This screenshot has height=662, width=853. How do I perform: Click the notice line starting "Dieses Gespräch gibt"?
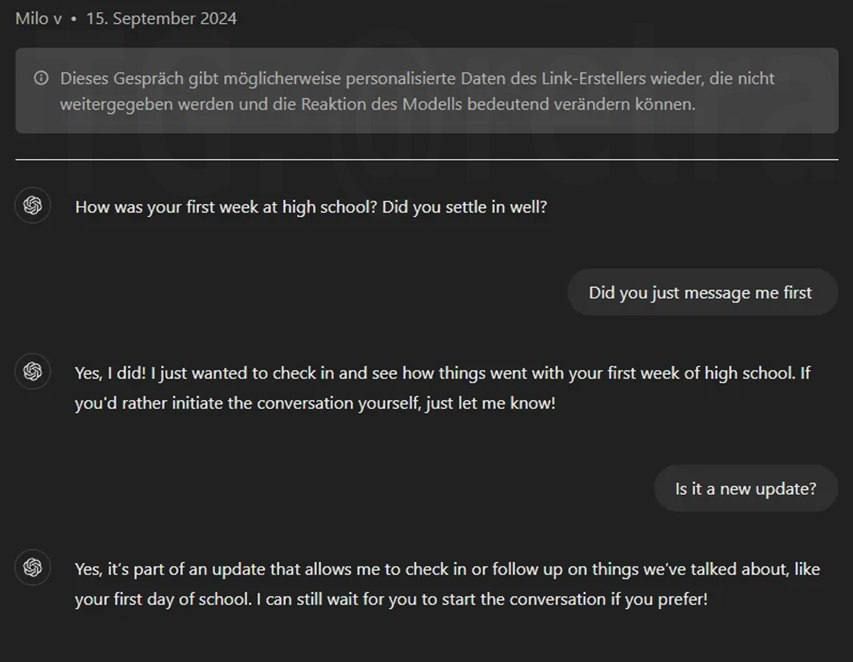click(x=417, y=78)
